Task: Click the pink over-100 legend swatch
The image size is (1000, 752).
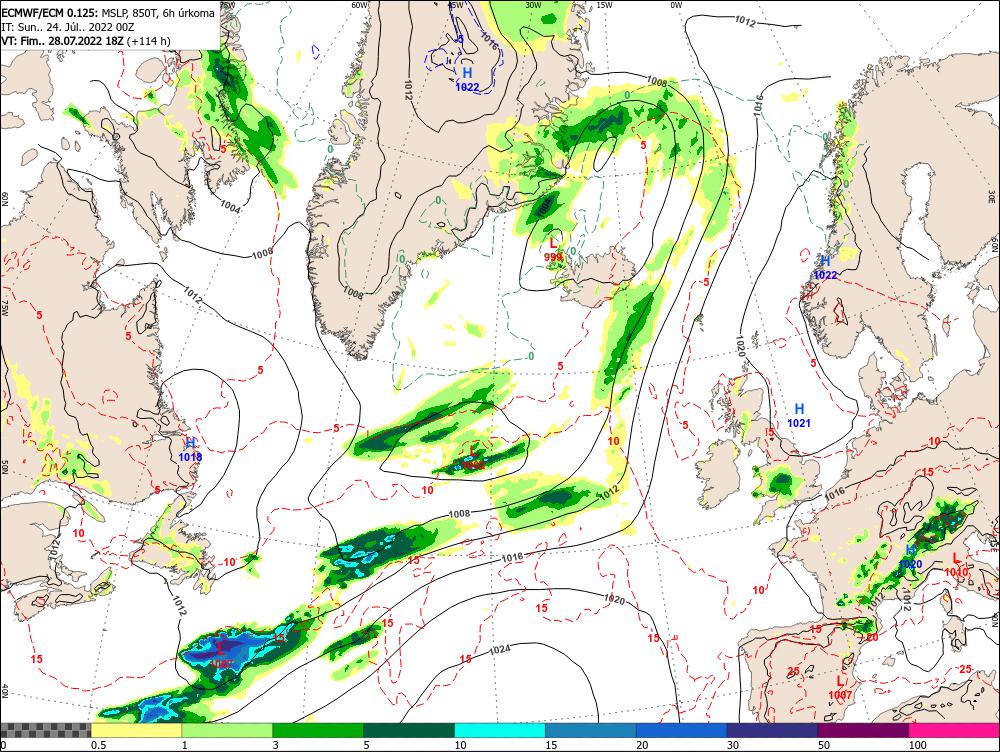Action: coord(954,730)
